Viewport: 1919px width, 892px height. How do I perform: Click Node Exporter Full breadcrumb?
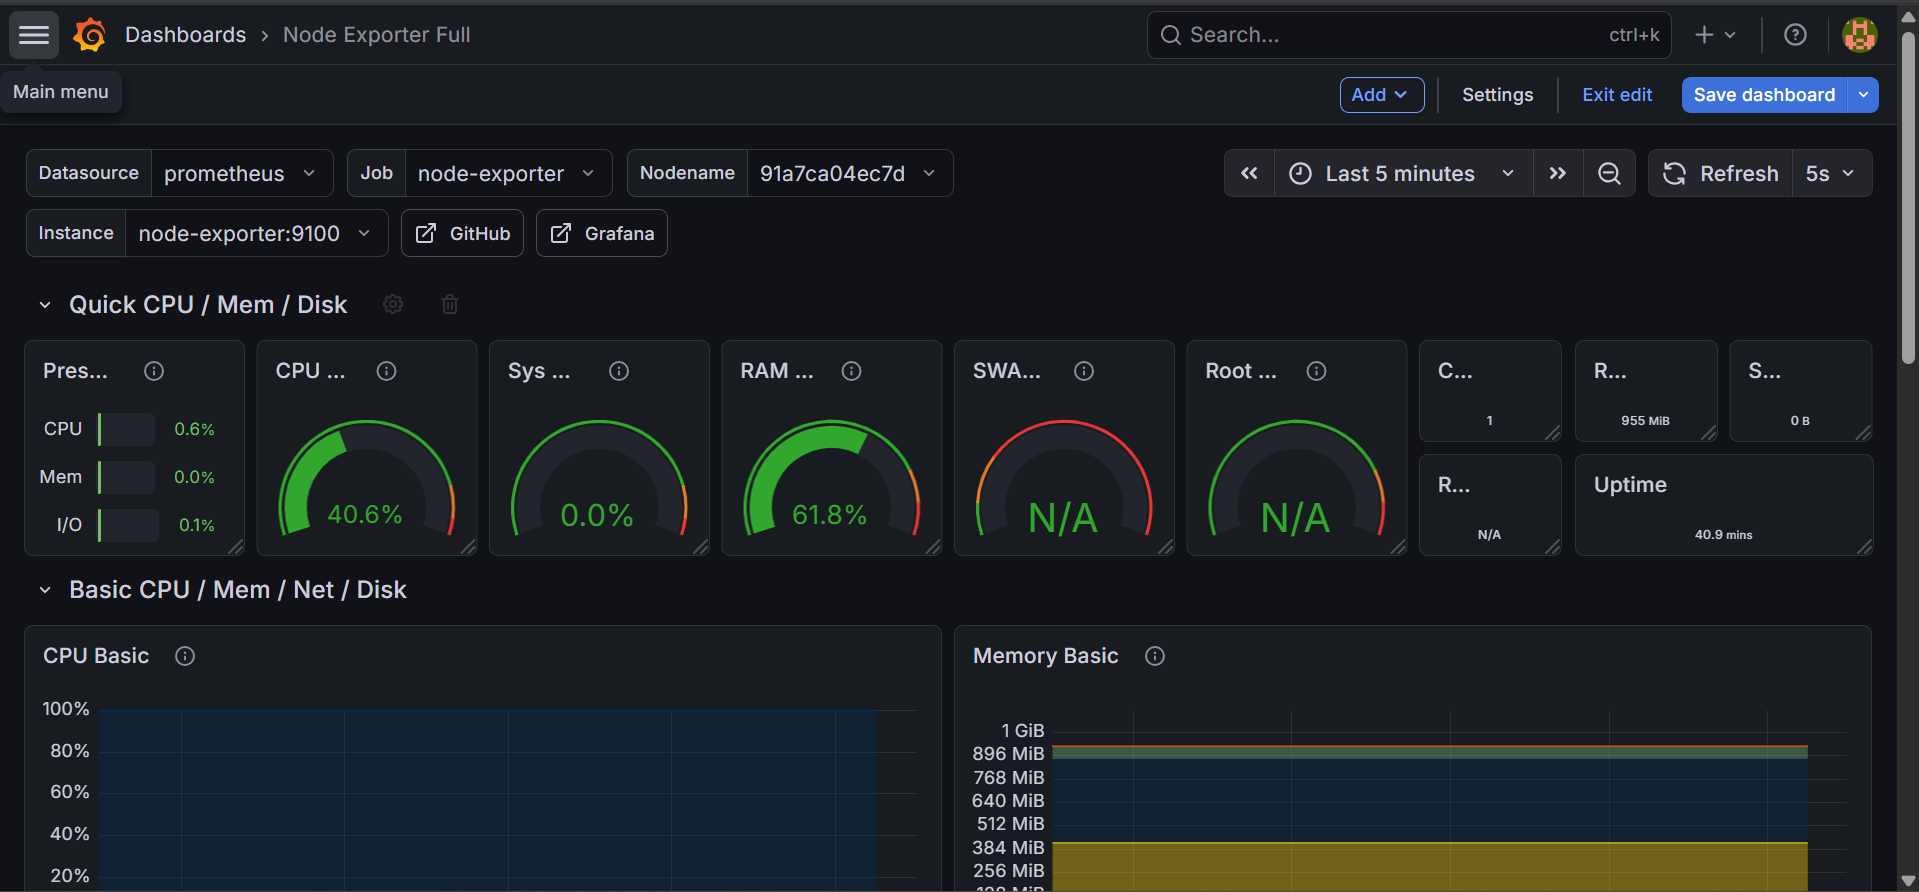click(377, 35)
